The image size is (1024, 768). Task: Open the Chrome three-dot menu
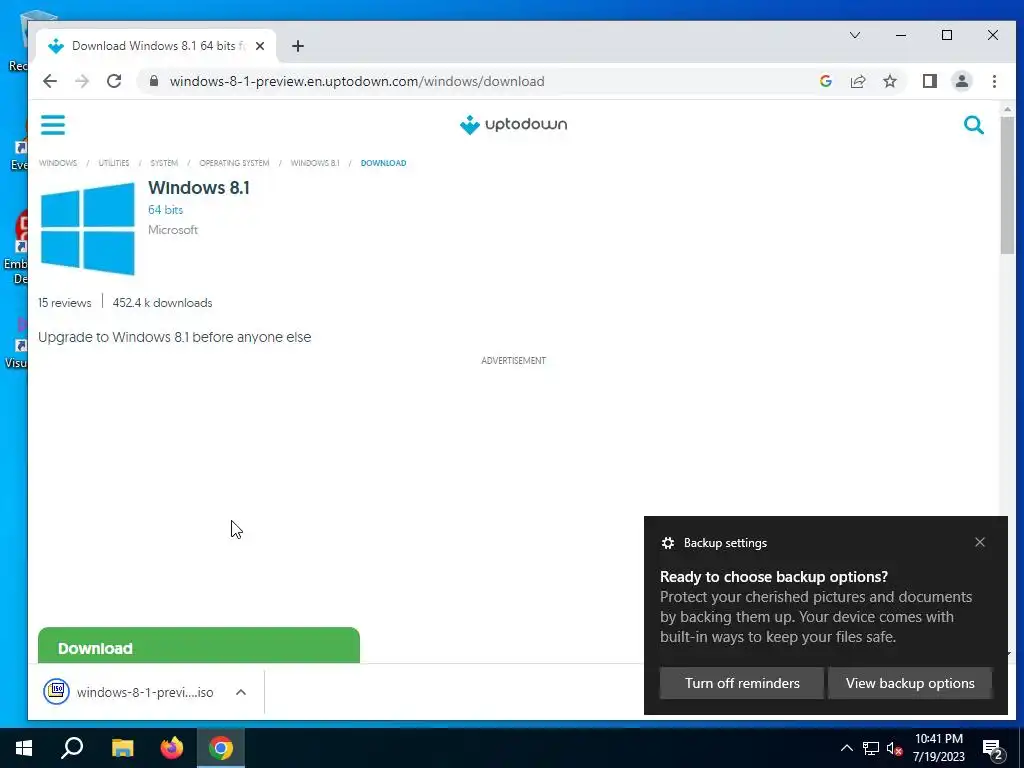click(994, 81)
